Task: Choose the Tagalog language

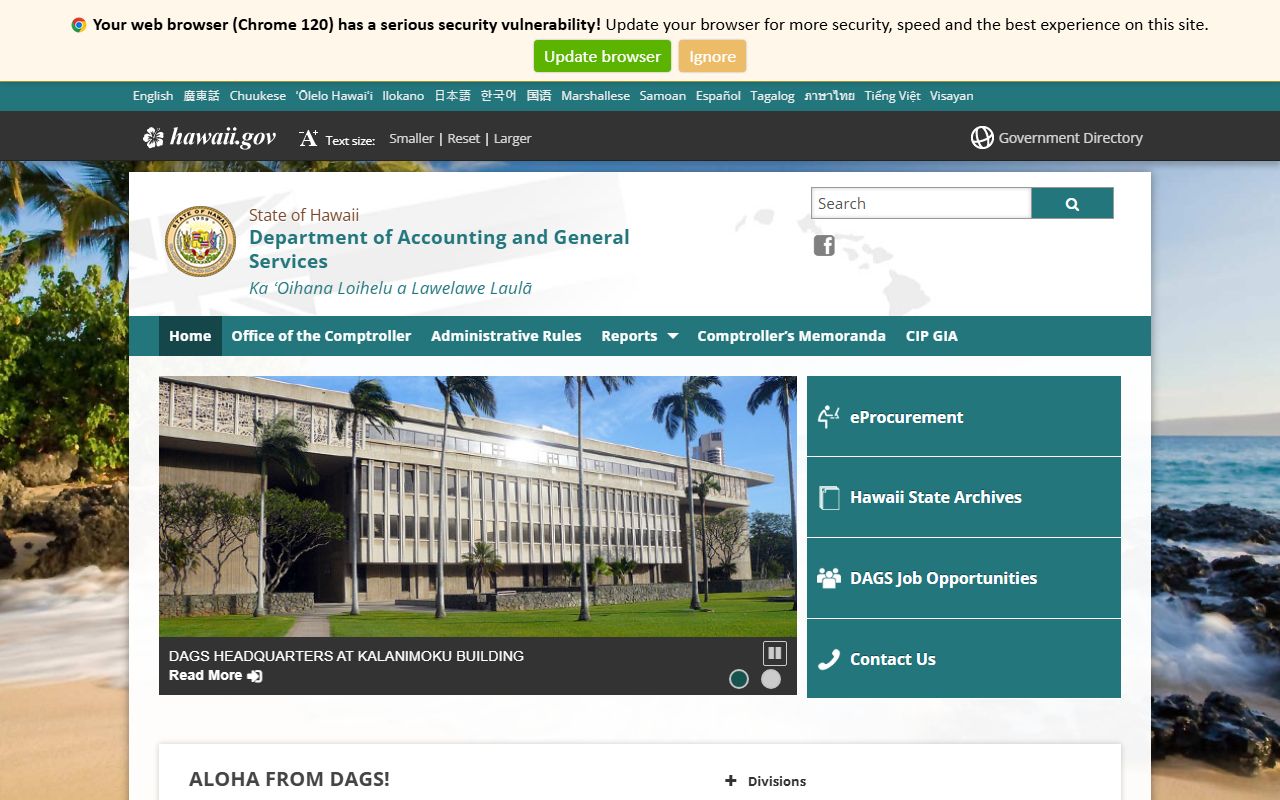Action: point(772,96)
